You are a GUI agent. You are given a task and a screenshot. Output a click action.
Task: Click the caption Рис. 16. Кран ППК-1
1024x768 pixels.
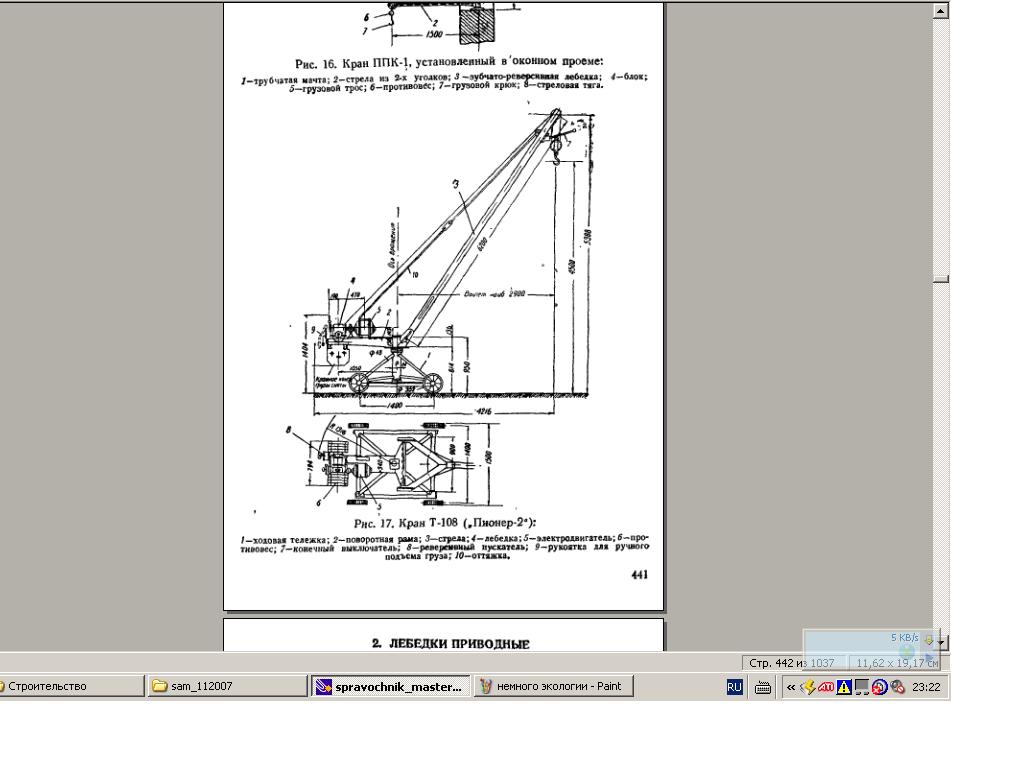[449, 63]
